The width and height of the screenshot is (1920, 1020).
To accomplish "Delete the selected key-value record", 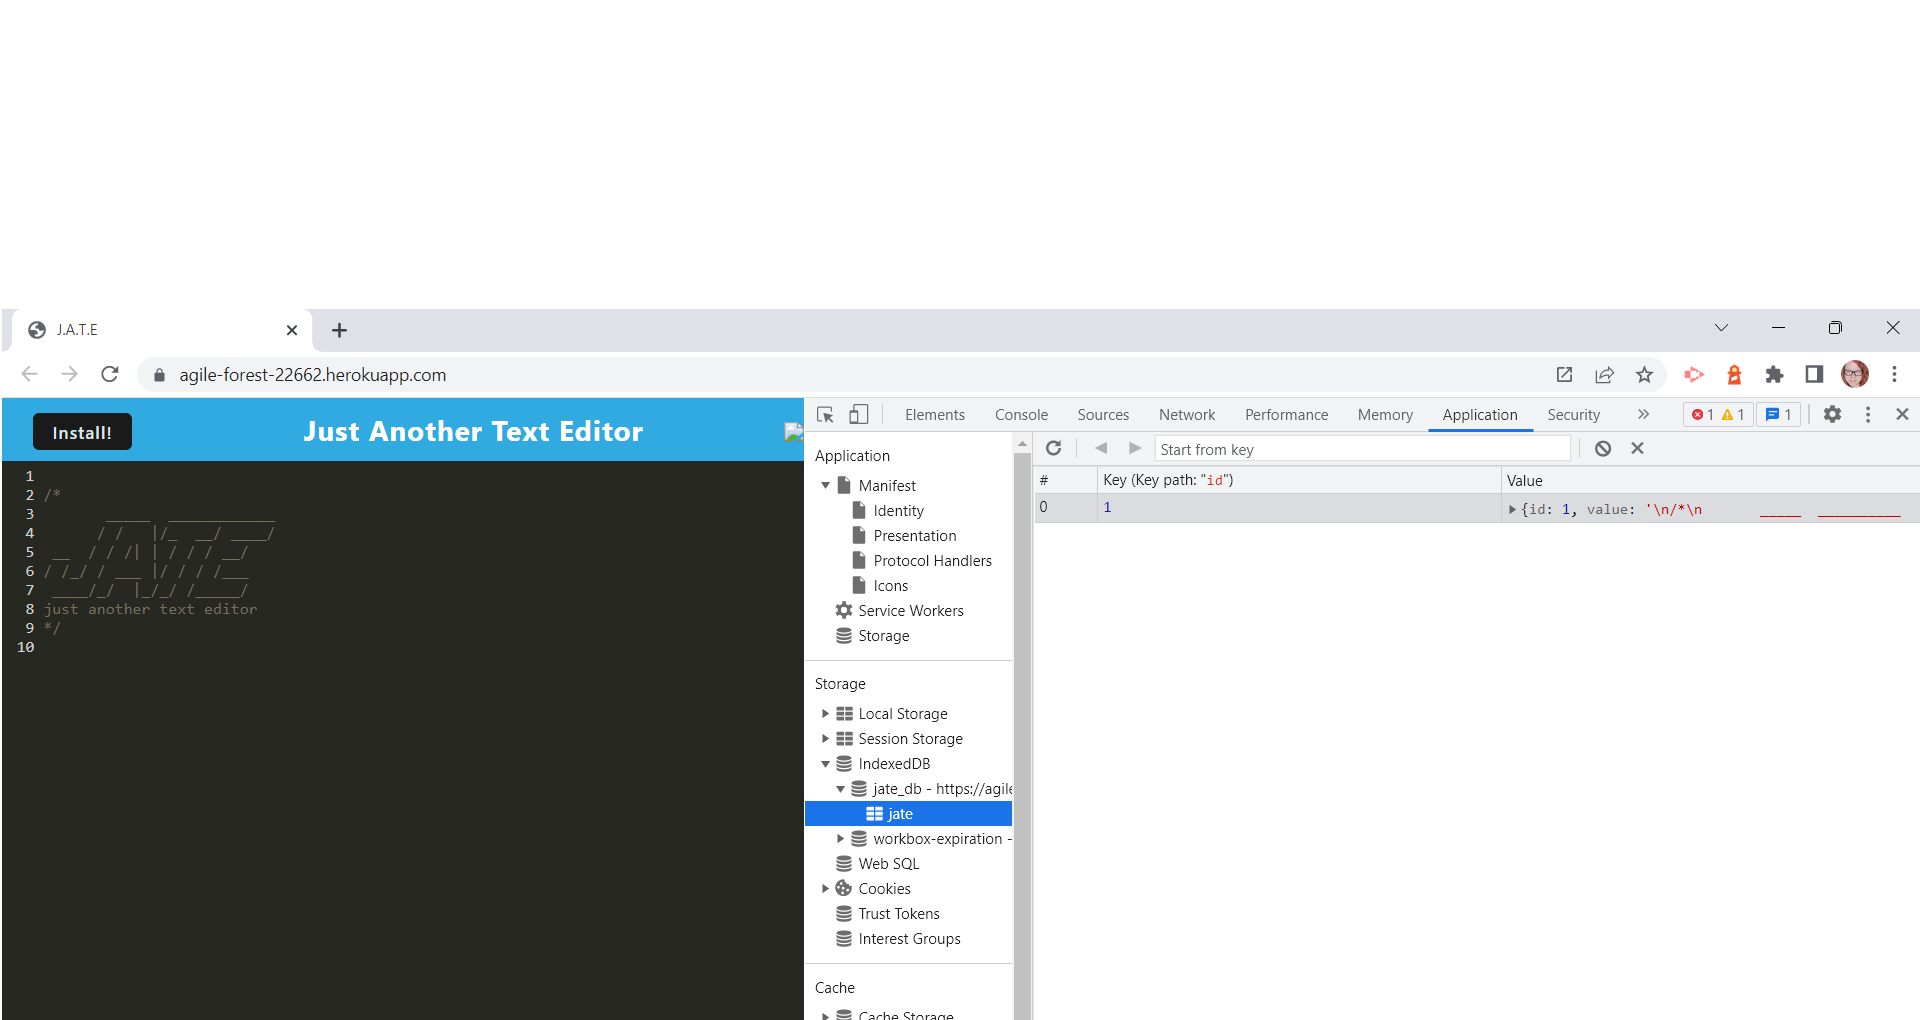I will pos(1637,448).
